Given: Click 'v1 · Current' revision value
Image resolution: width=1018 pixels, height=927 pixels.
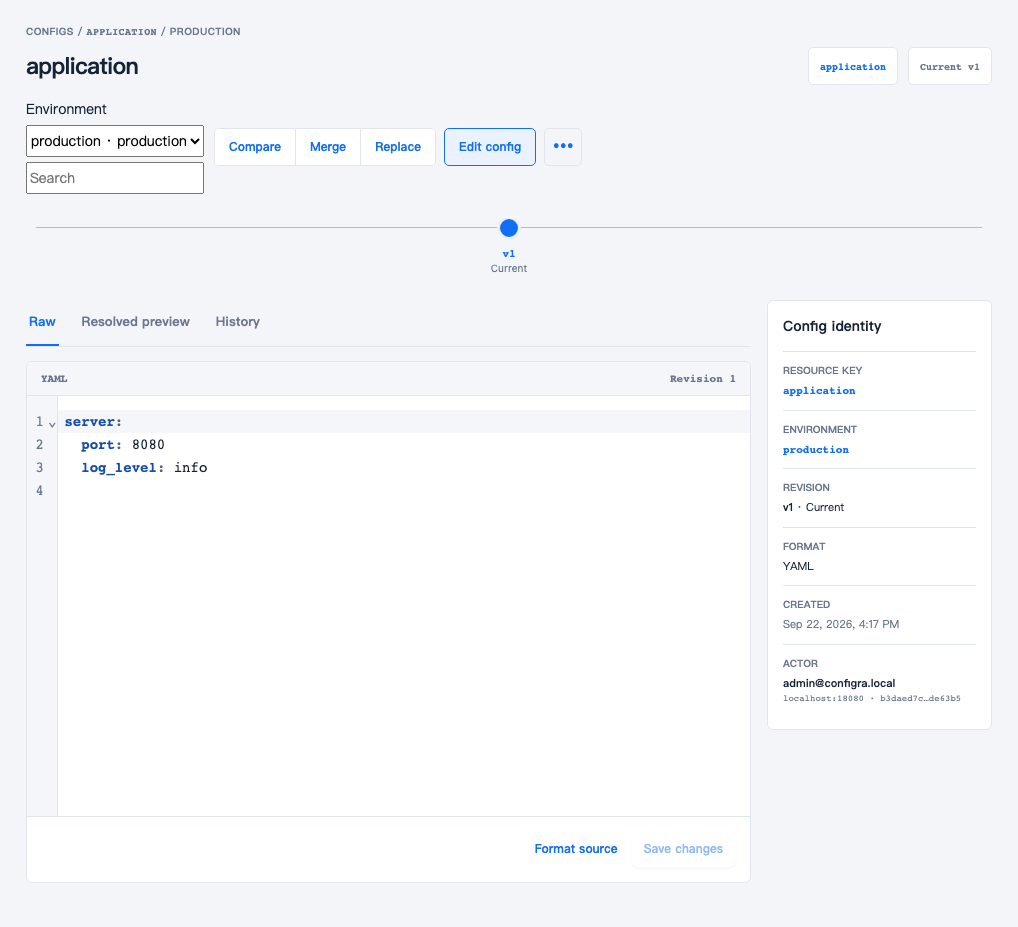Looking at the screenshot, I should [813, 508].
